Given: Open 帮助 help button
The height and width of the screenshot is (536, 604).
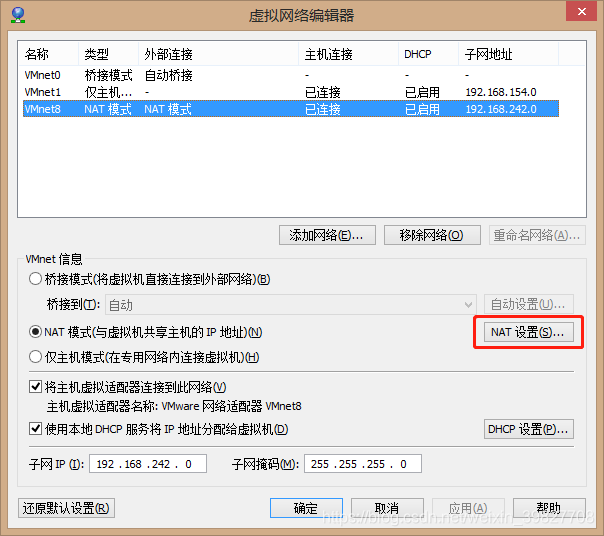Looking at the screenshot, I should tap(549, 508).
